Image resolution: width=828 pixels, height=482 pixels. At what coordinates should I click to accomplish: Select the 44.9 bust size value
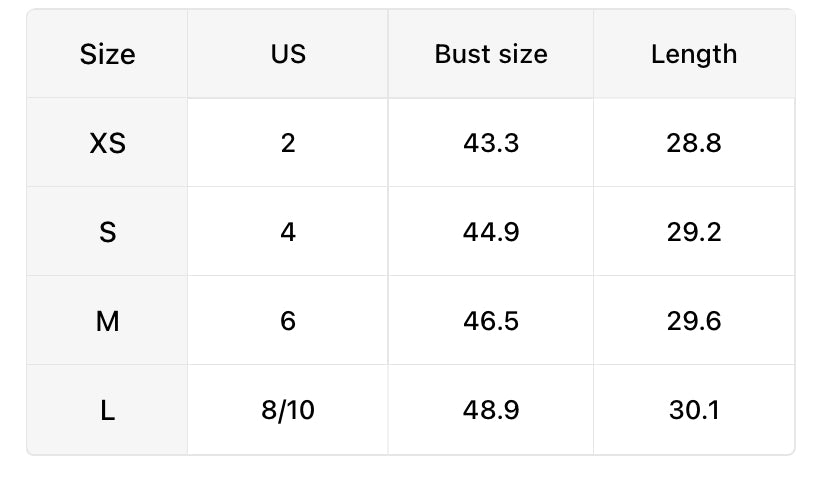[491, 232]
